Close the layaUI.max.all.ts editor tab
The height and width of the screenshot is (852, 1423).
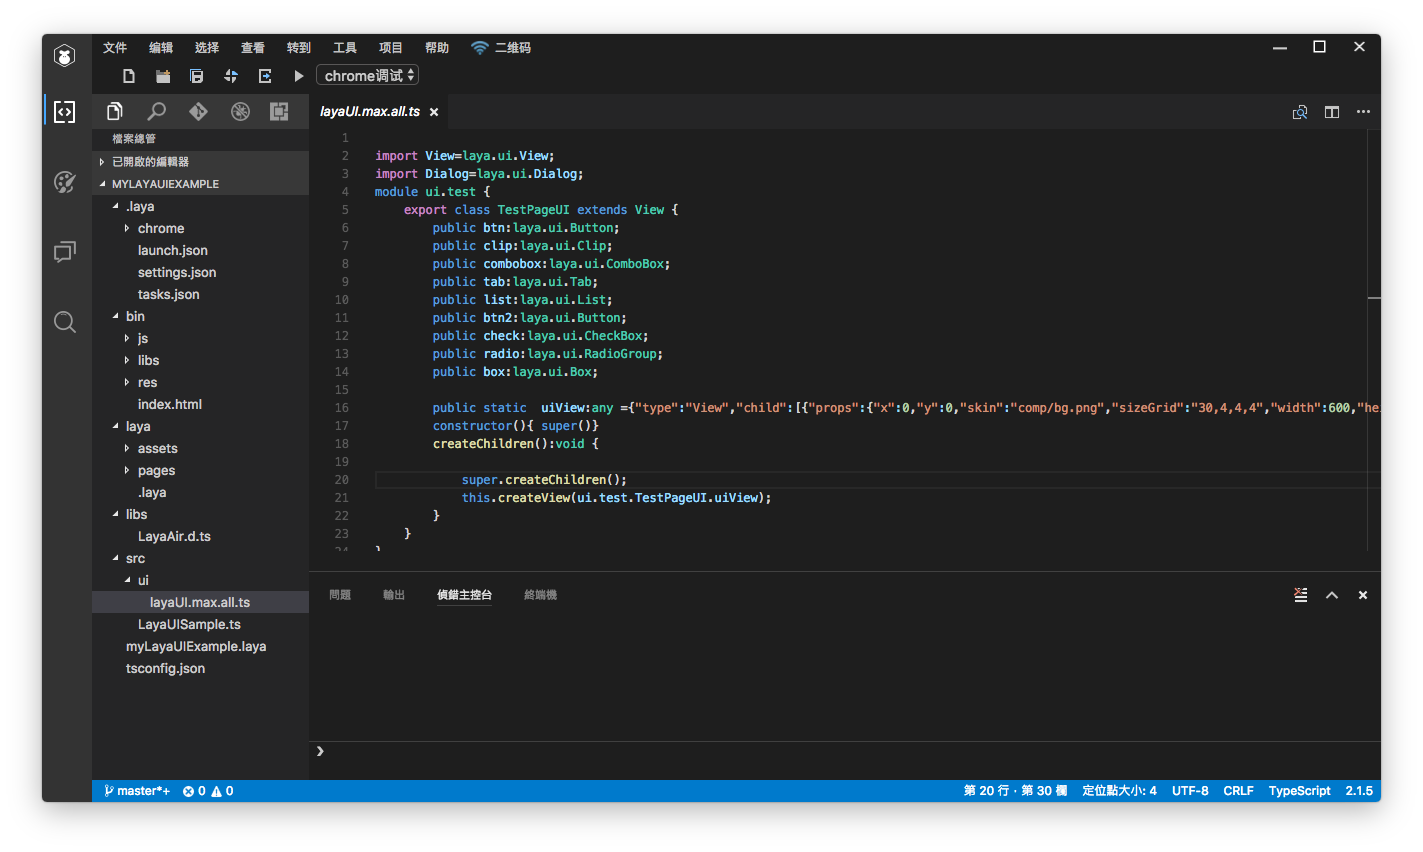point(434,112)
